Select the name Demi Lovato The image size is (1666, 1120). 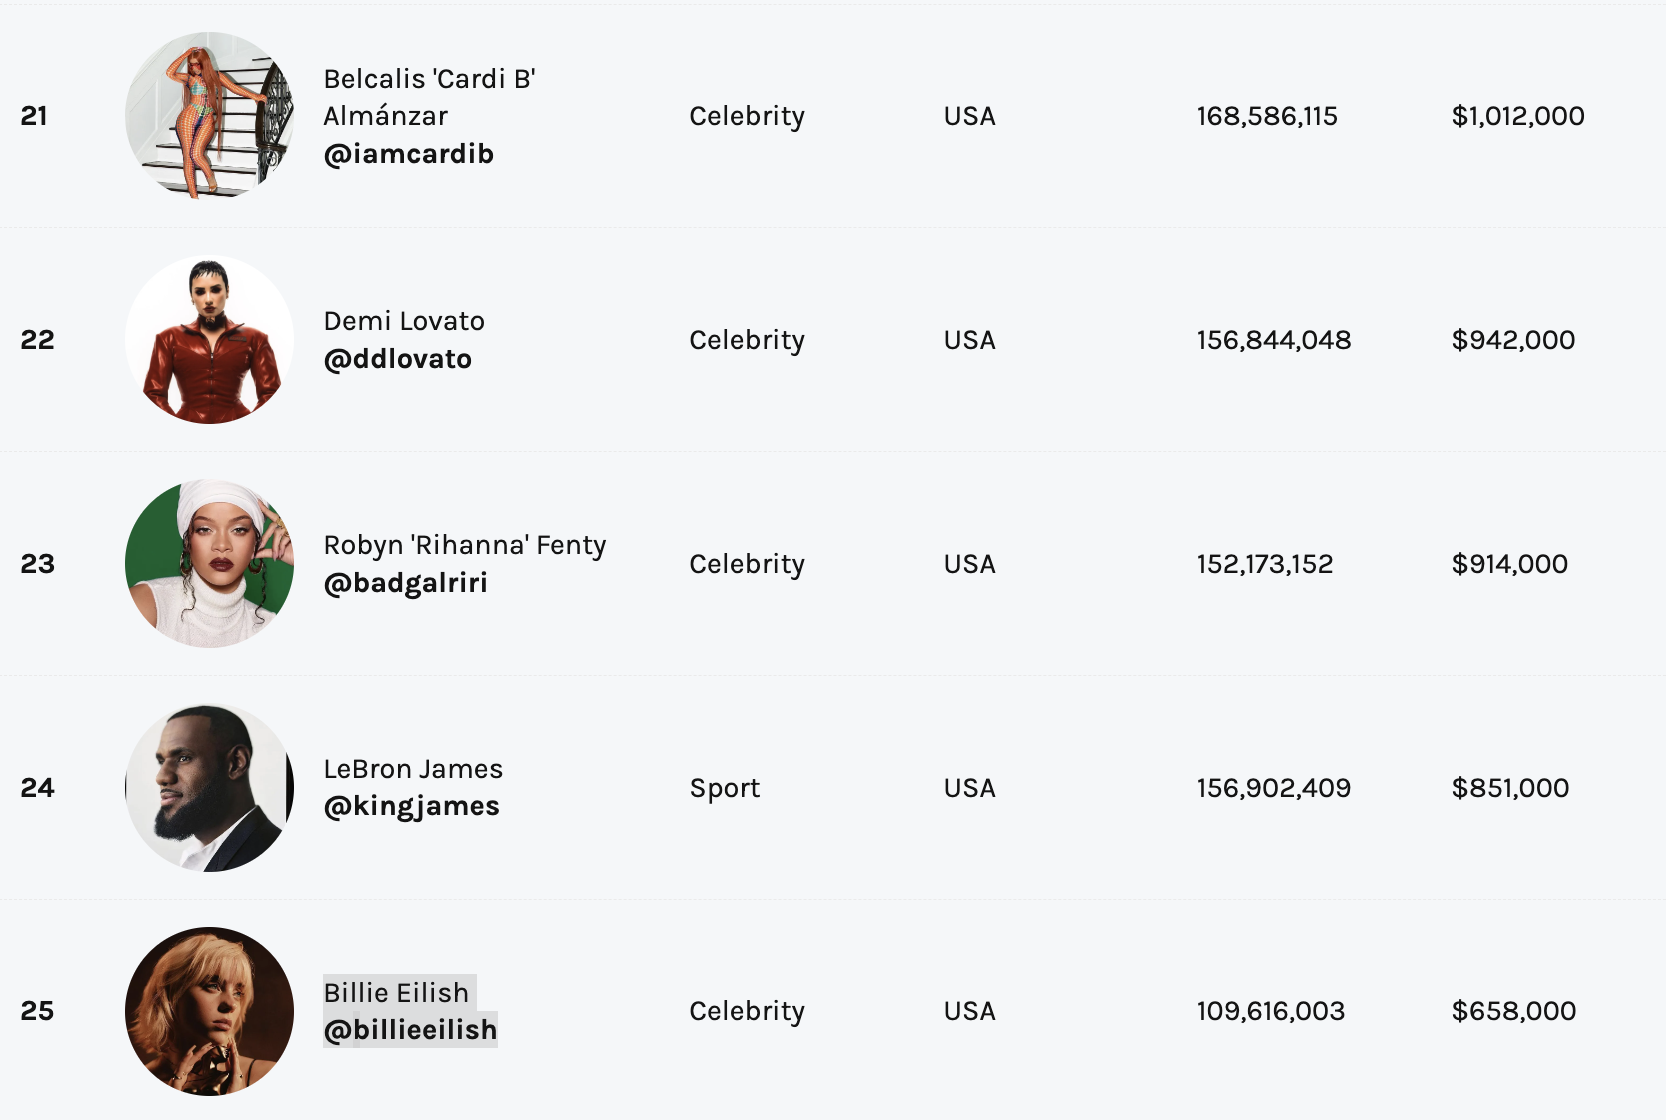404,321
